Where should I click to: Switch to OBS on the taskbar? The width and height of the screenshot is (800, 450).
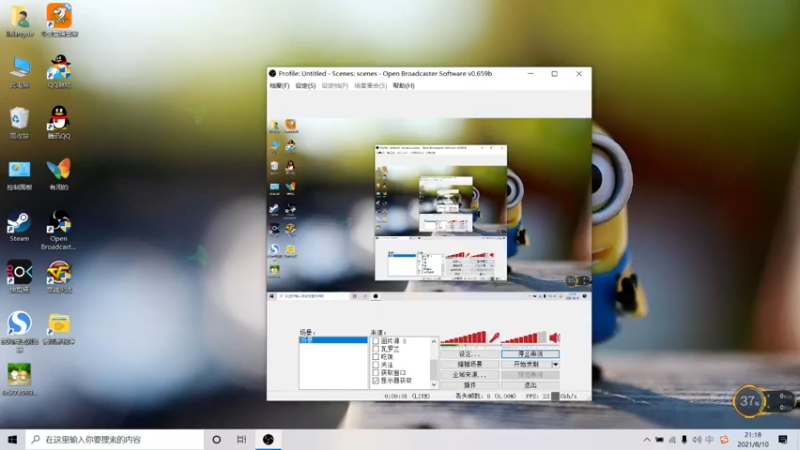(268, 439)
